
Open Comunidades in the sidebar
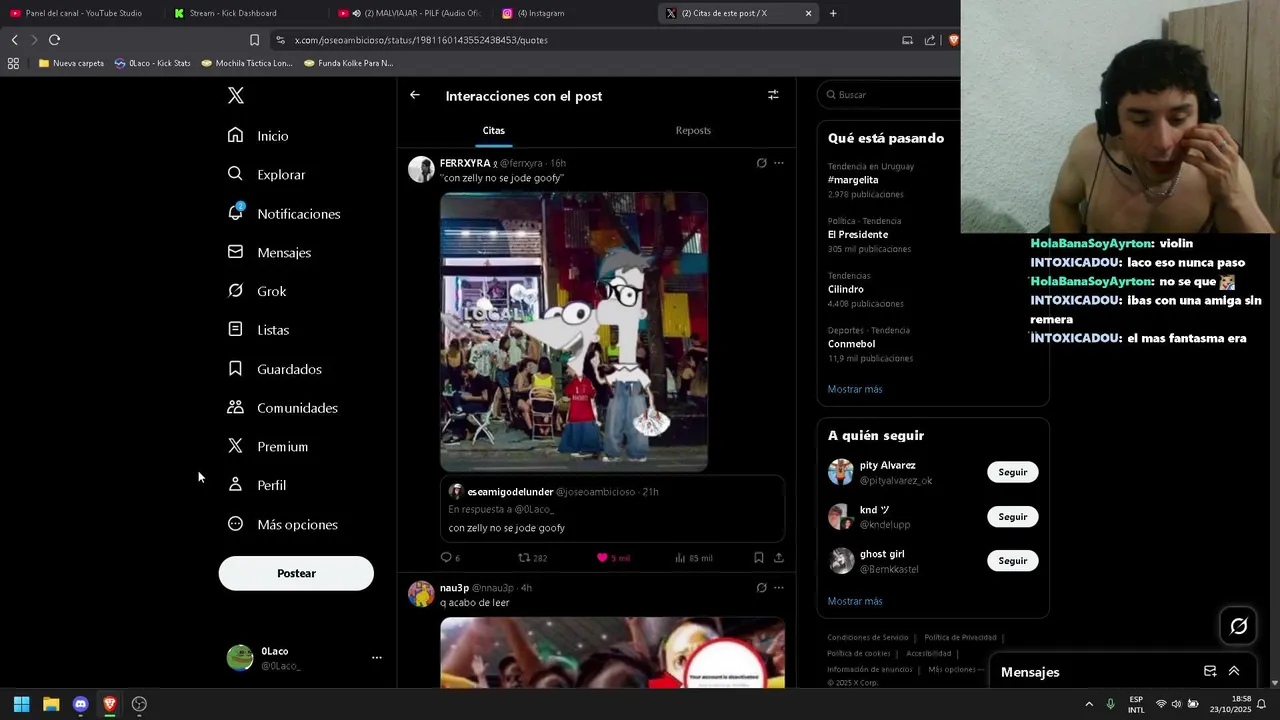(x=282, y=408)
